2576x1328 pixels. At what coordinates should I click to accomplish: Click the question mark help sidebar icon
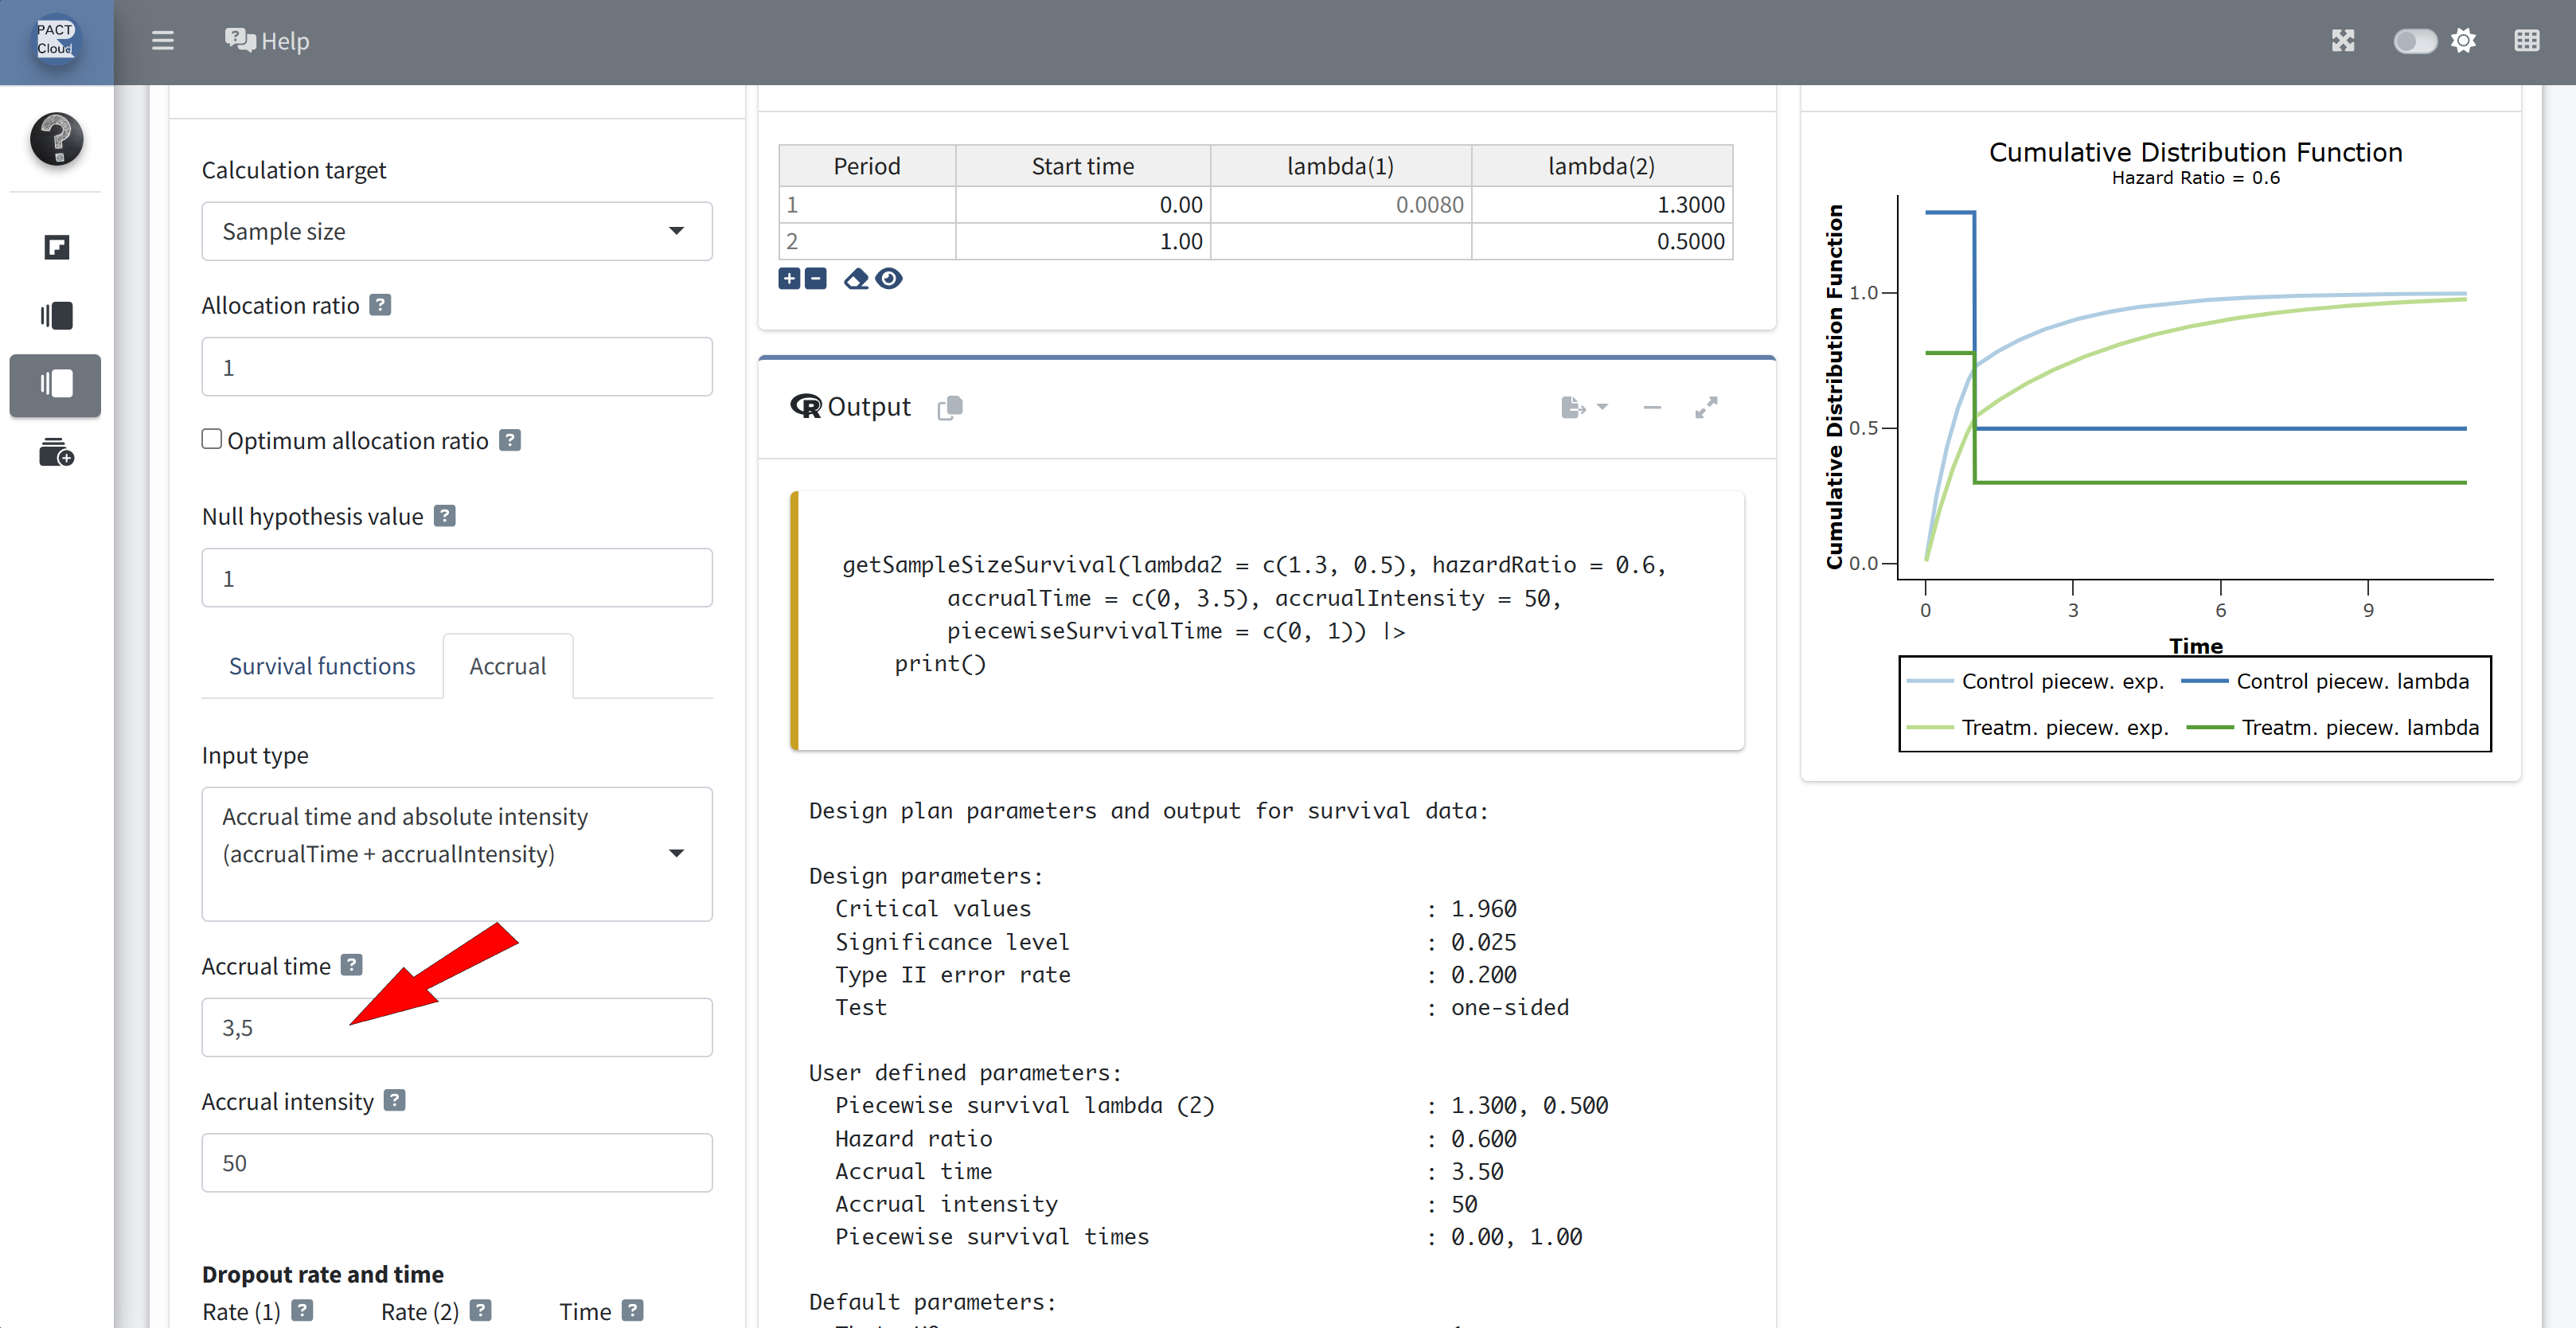(56, 139)
